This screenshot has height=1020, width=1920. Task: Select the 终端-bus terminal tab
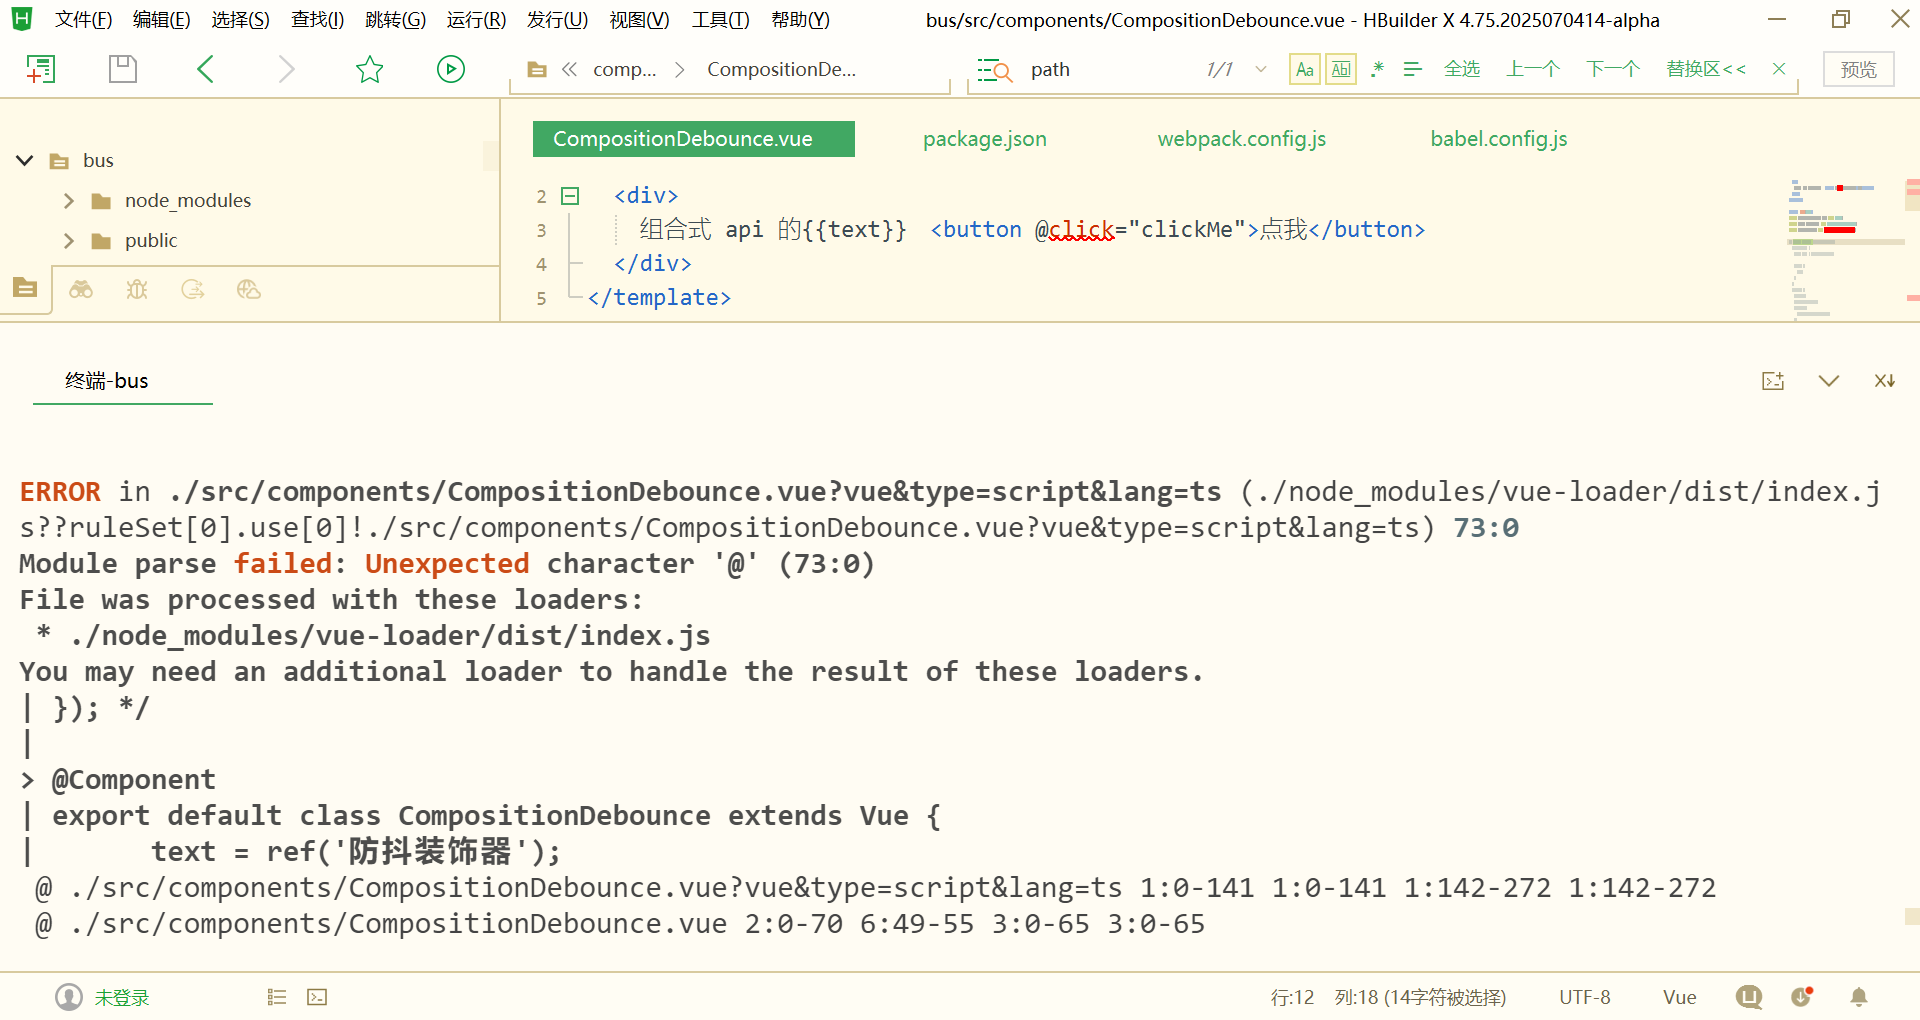(x=107, y=381)
